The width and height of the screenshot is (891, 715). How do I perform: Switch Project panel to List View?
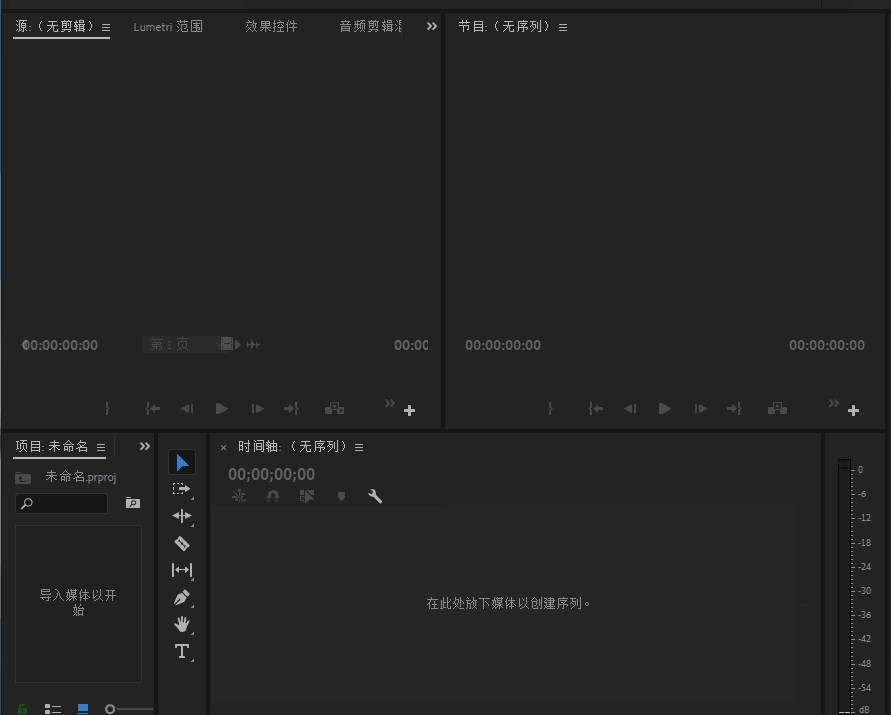coord(53,708)
